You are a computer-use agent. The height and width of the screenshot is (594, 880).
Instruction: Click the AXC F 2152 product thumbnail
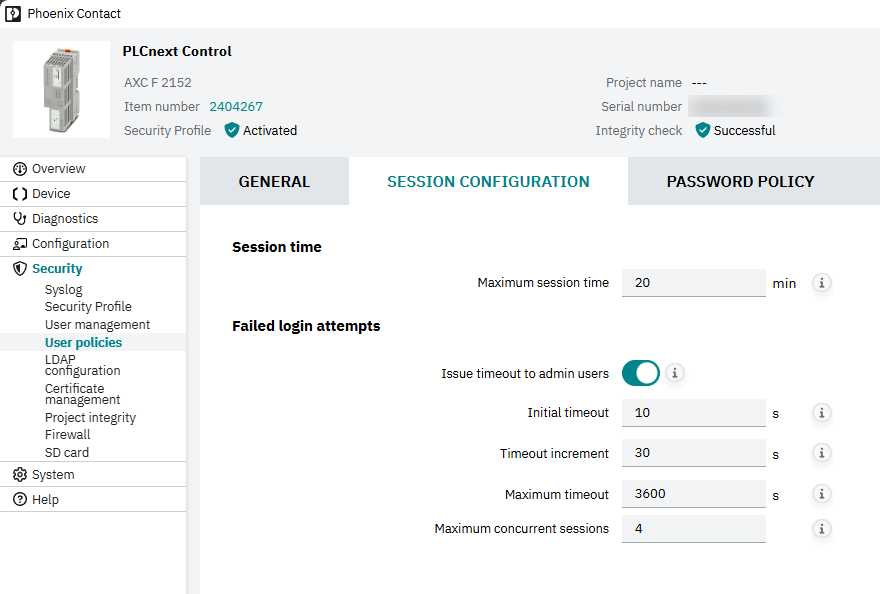coord(61,90)
